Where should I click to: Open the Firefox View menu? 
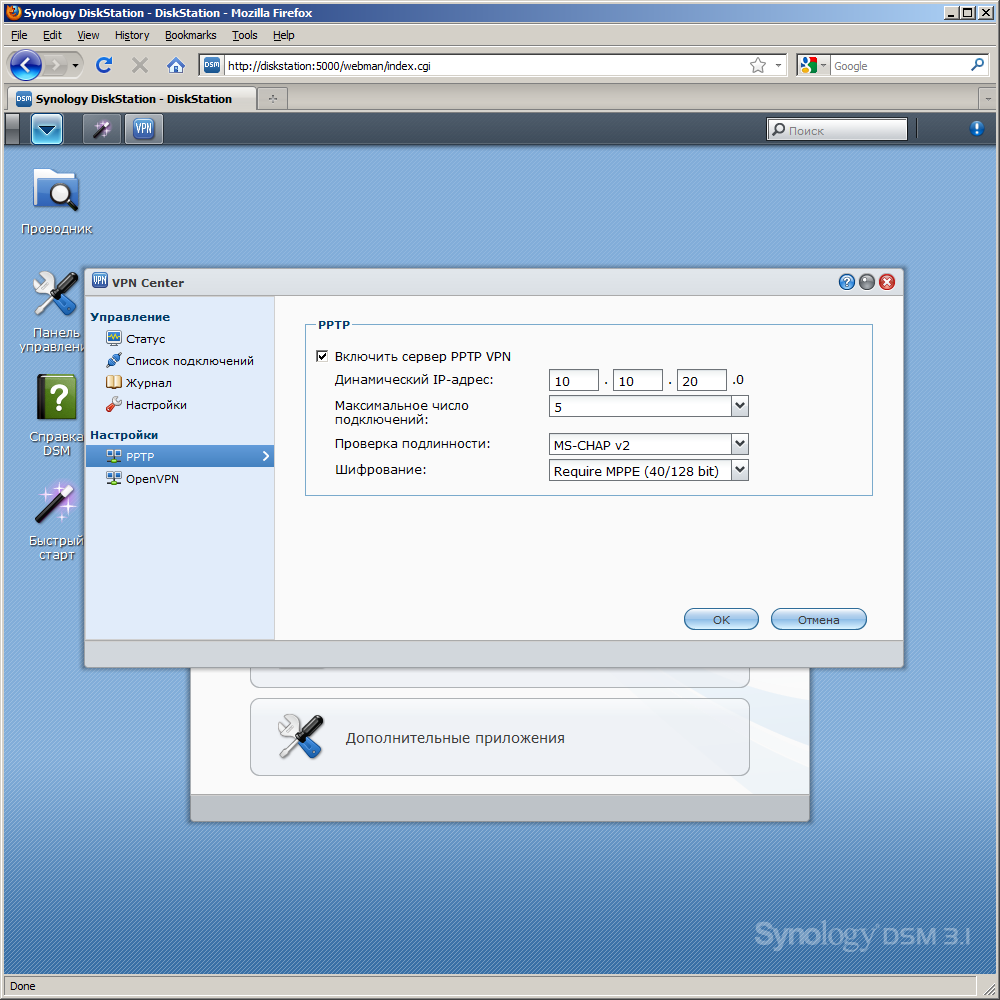(x=88, y=35)
